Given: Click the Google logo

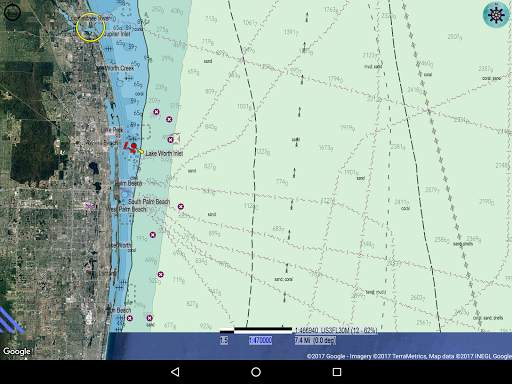Looking at the screenshot, I should click(17, 351).
